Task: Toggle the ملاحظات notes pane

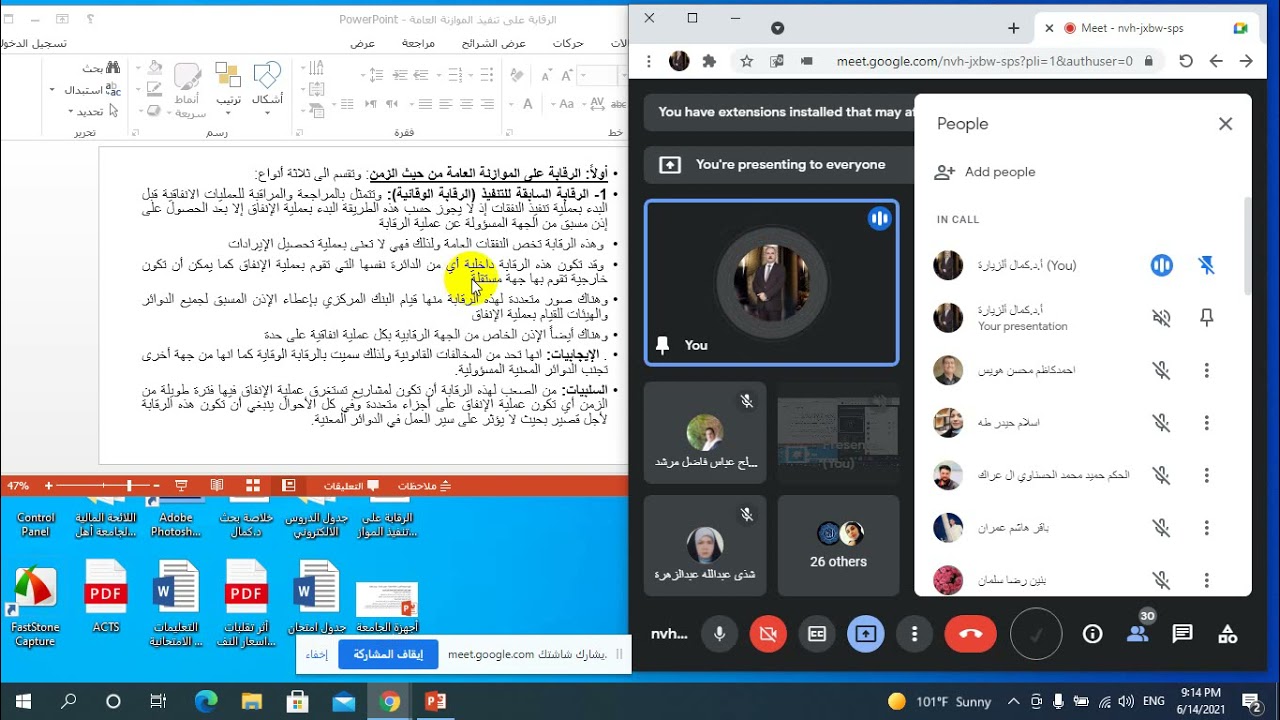Action: (425, 485)
